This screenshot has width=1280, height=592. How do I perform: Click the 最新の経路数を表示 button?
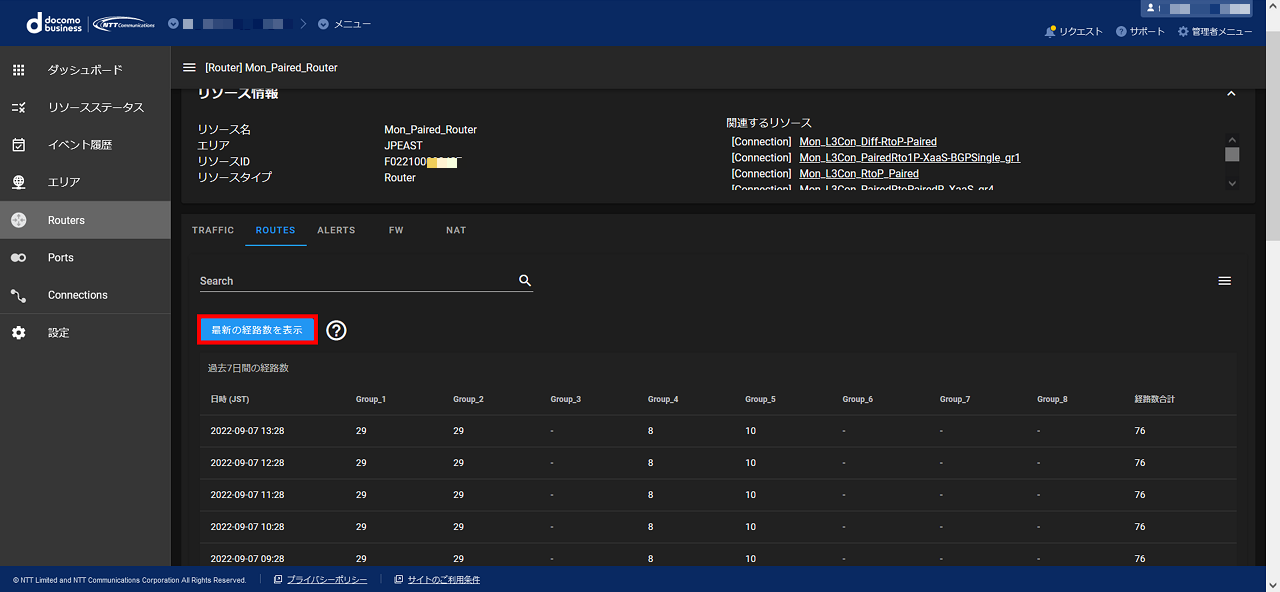[x=257, y=329]
